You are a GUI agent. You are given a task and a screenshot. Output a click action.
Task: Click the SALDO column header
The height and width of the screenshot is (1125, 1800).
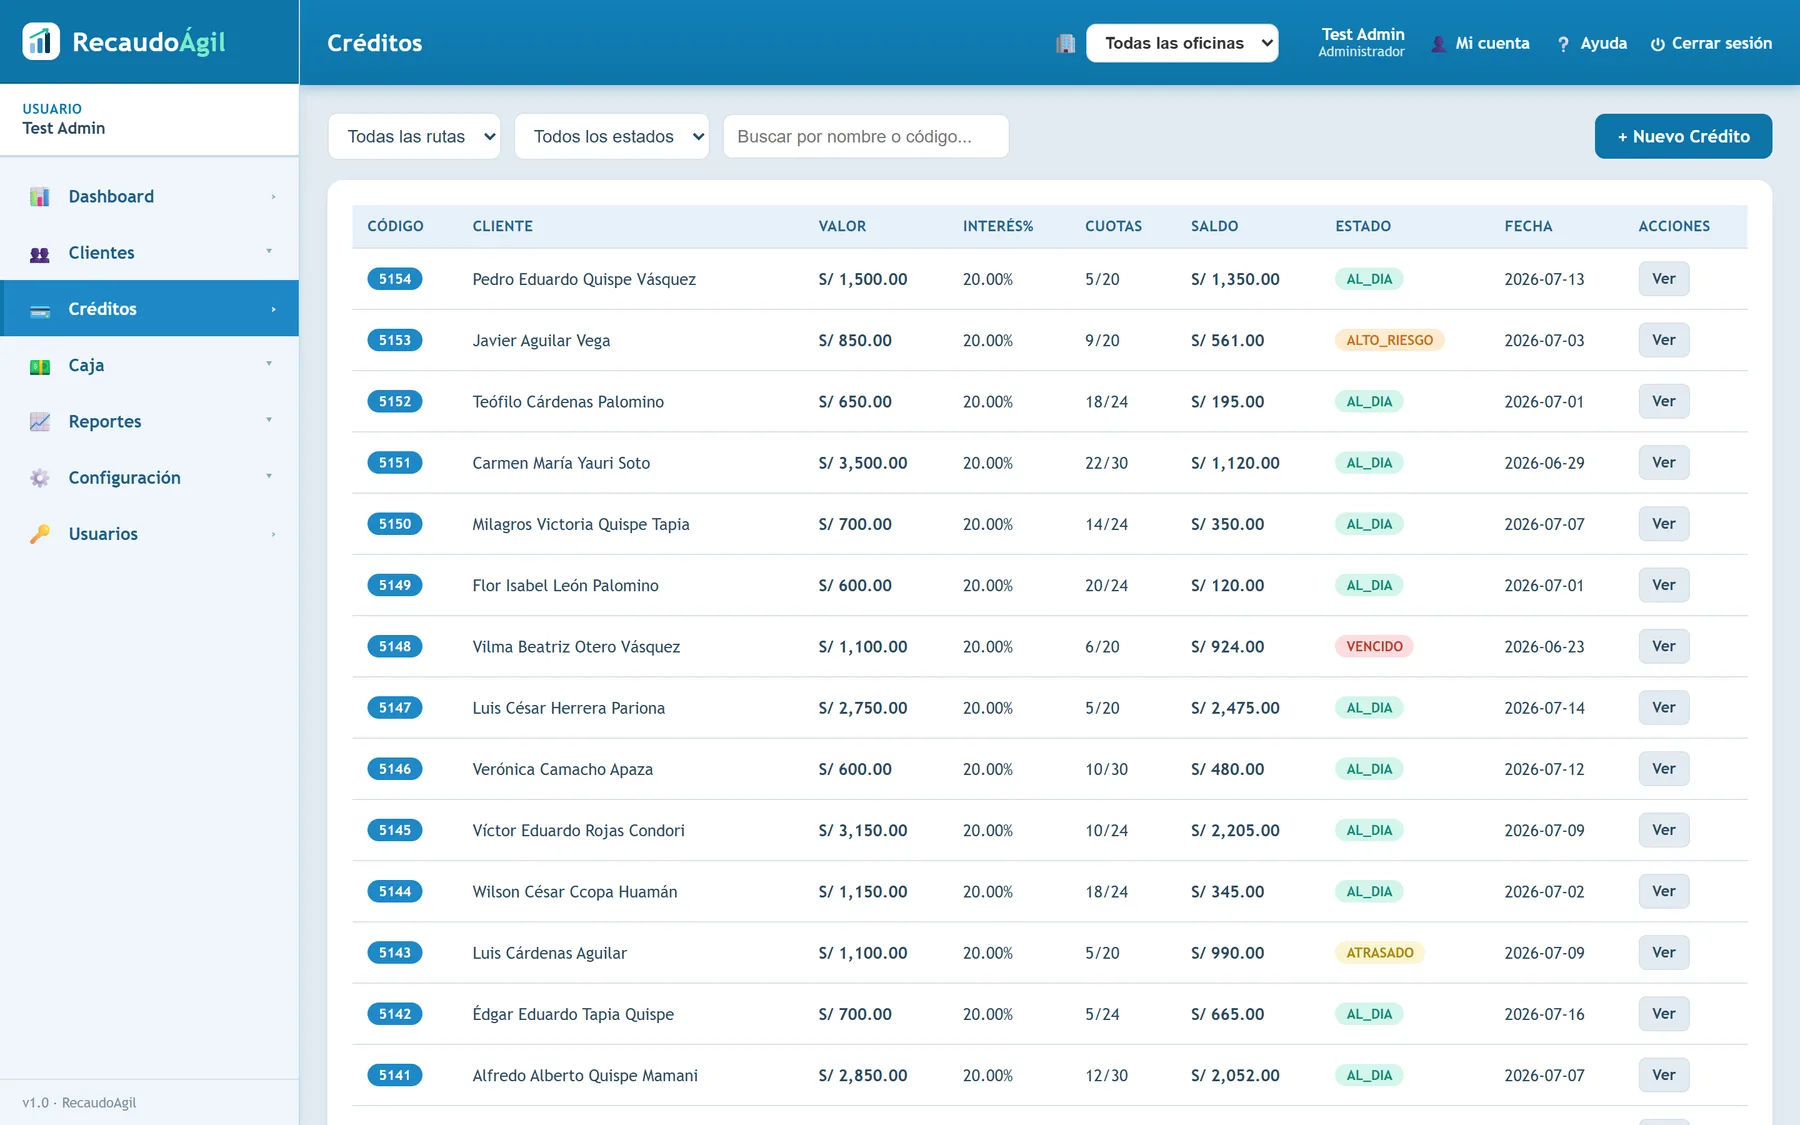click(x=1214, y=226)
